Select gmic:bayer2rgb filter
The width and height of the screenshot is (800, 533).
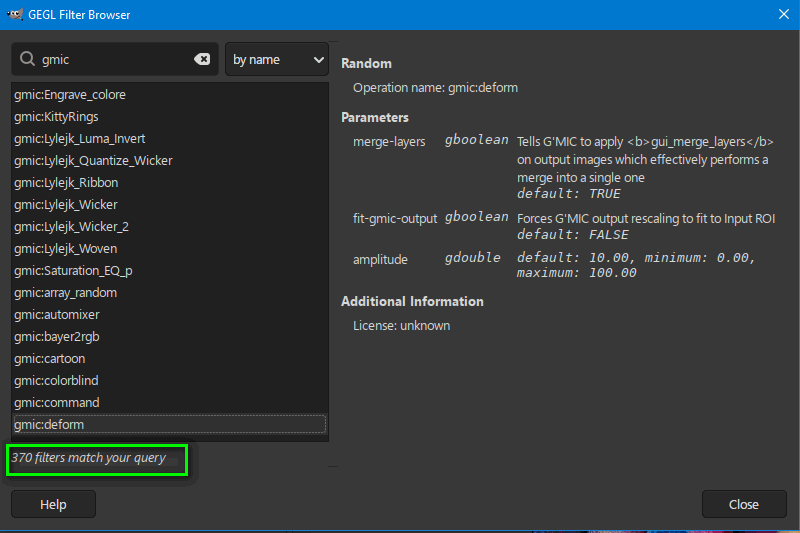tap(169, 336)
